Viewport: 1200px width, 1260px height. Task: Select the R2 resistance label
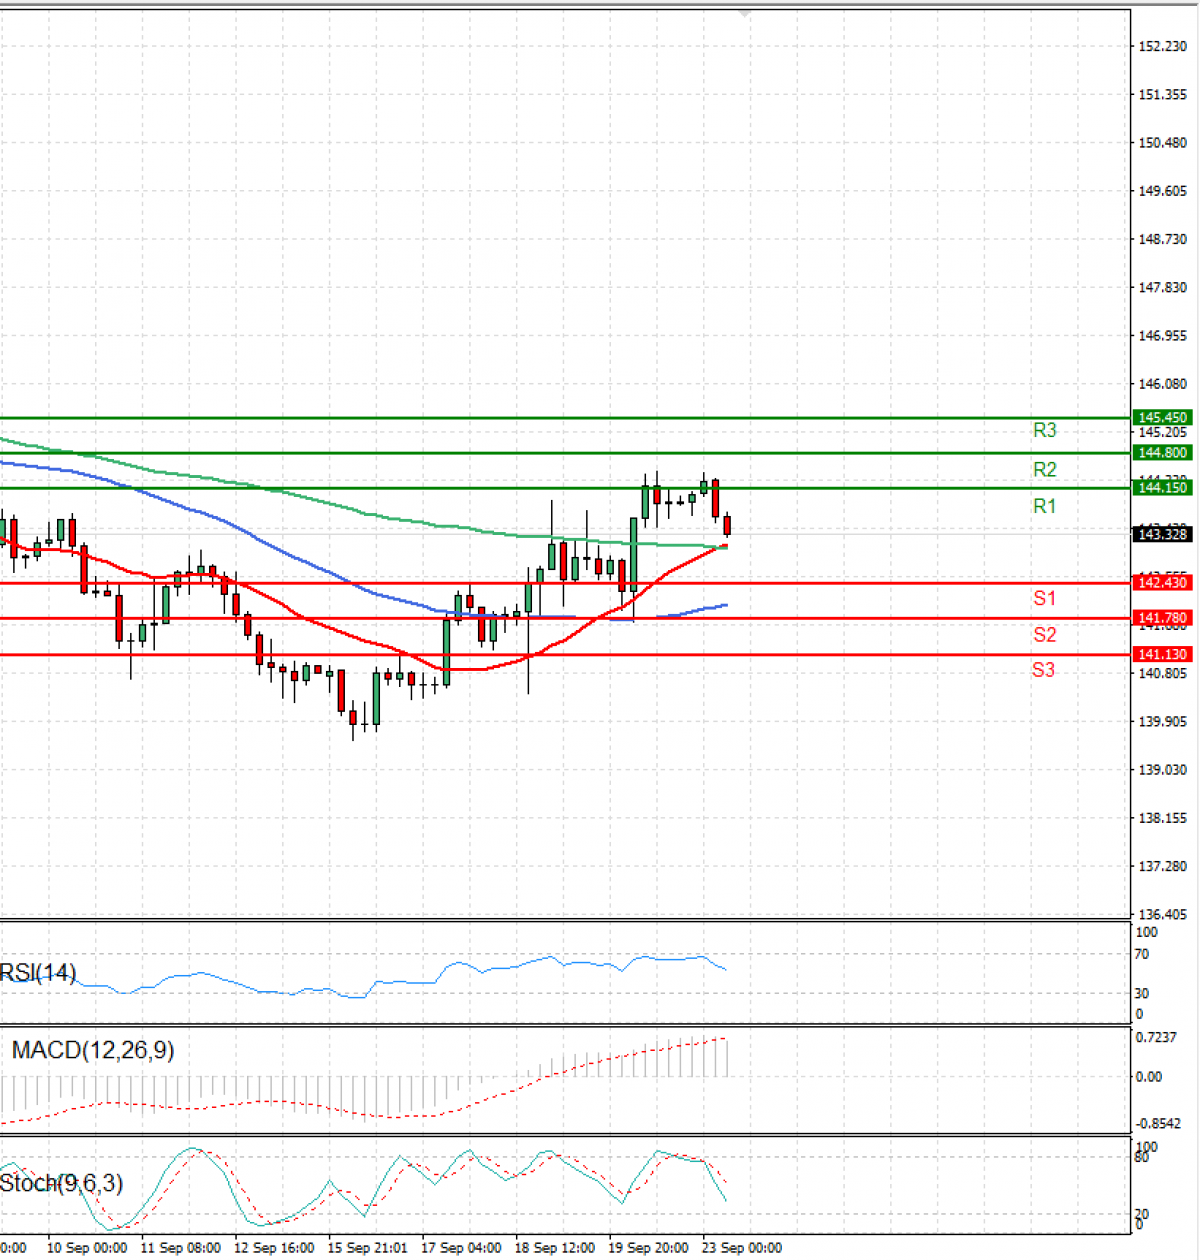click(1044, 469)
